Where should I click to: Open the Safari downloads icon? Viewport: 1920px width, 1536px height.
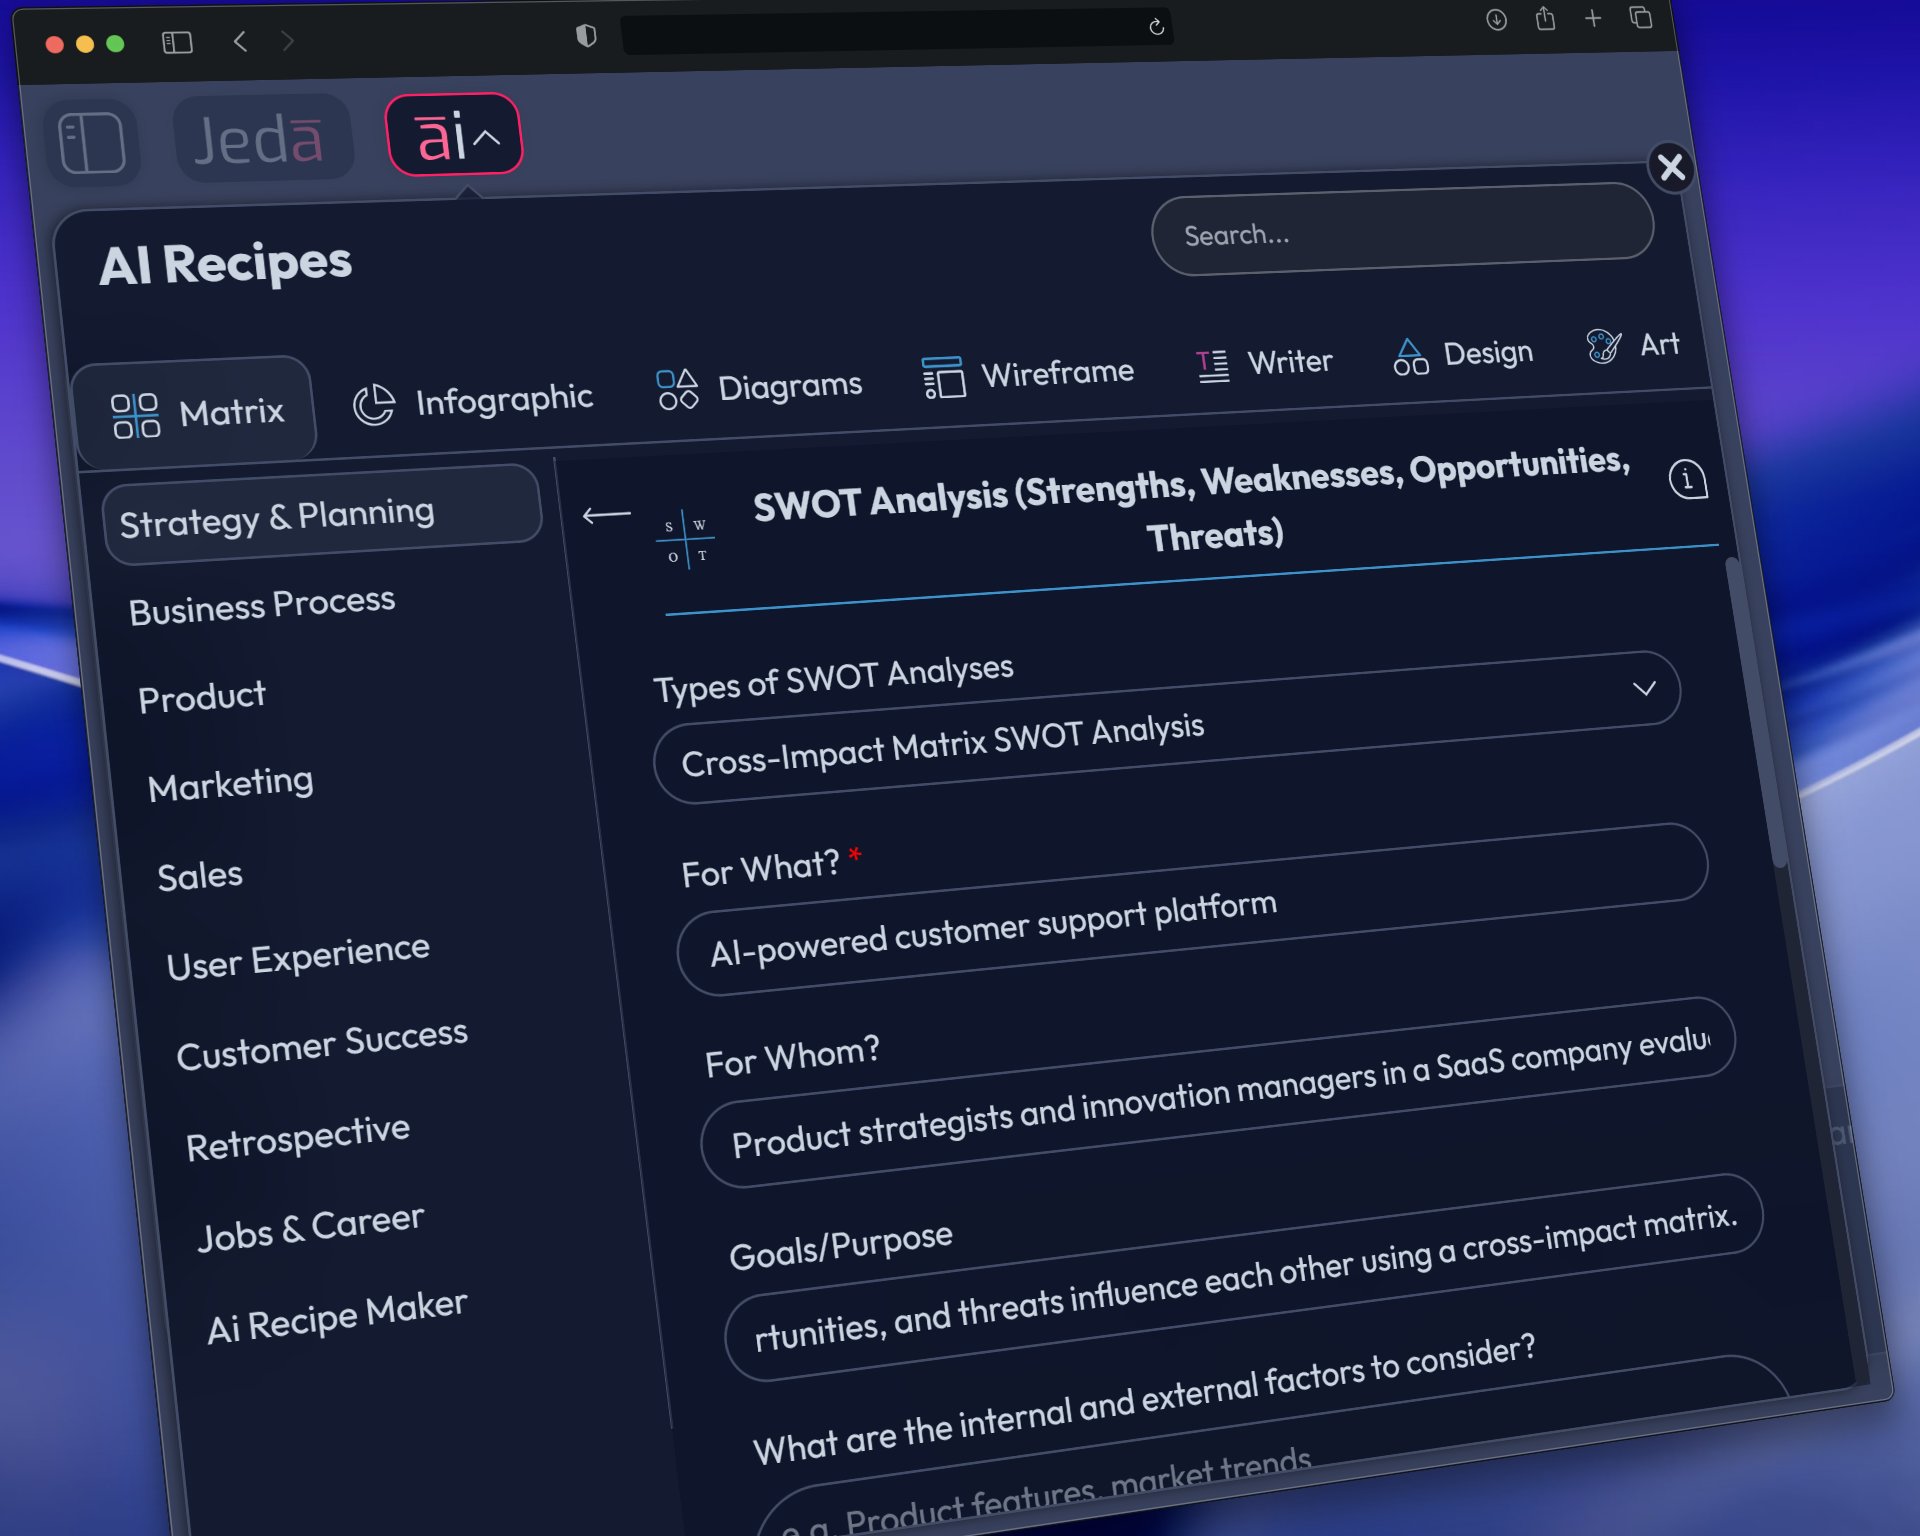pyautogui.click(x=1496, y=20)
